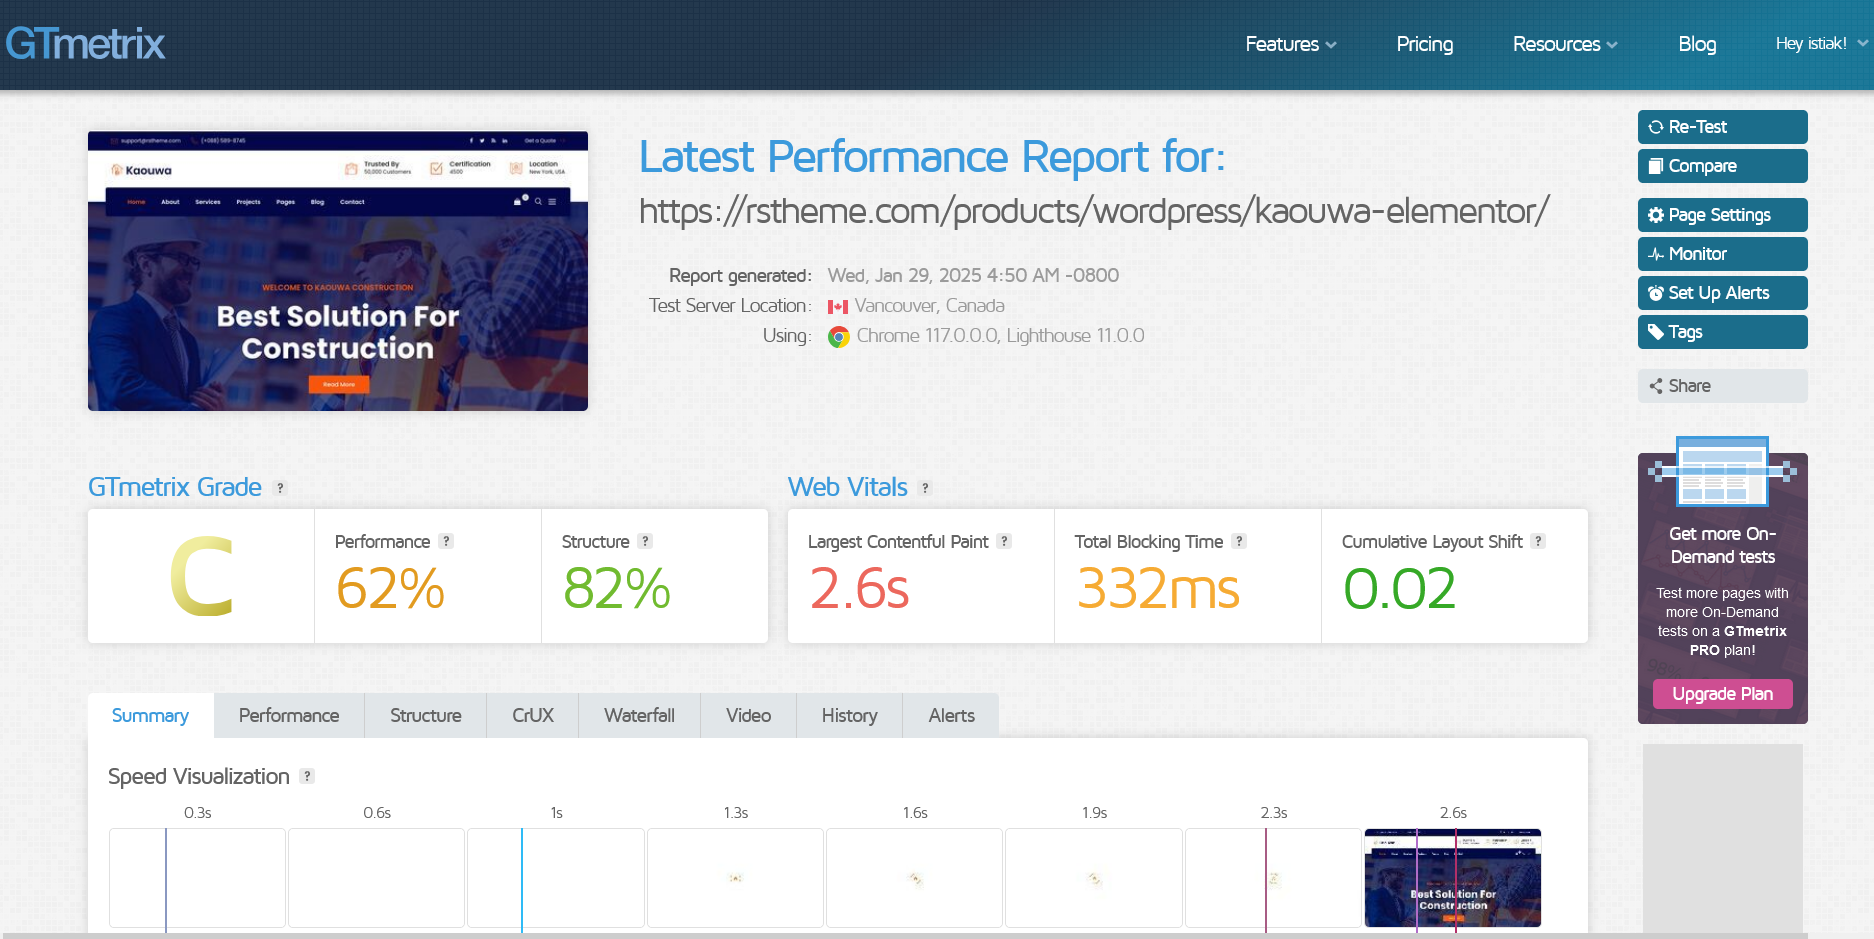Screen dimensions: 1874x939
Task: Click the Vancouver, Canada location text
Action: pos(929,306)
